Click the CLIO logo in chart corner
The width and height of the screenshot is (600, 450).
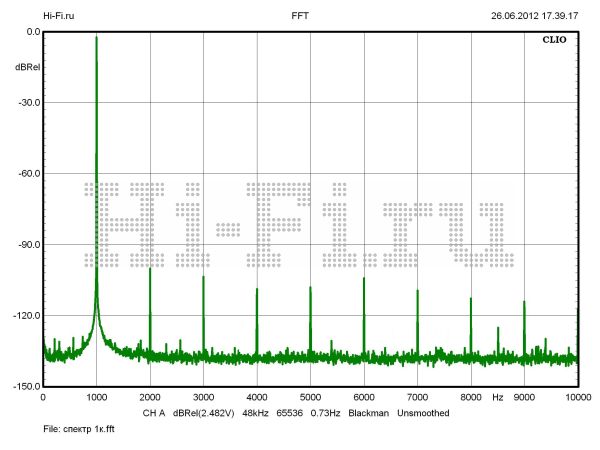click(x=554, y=42)
